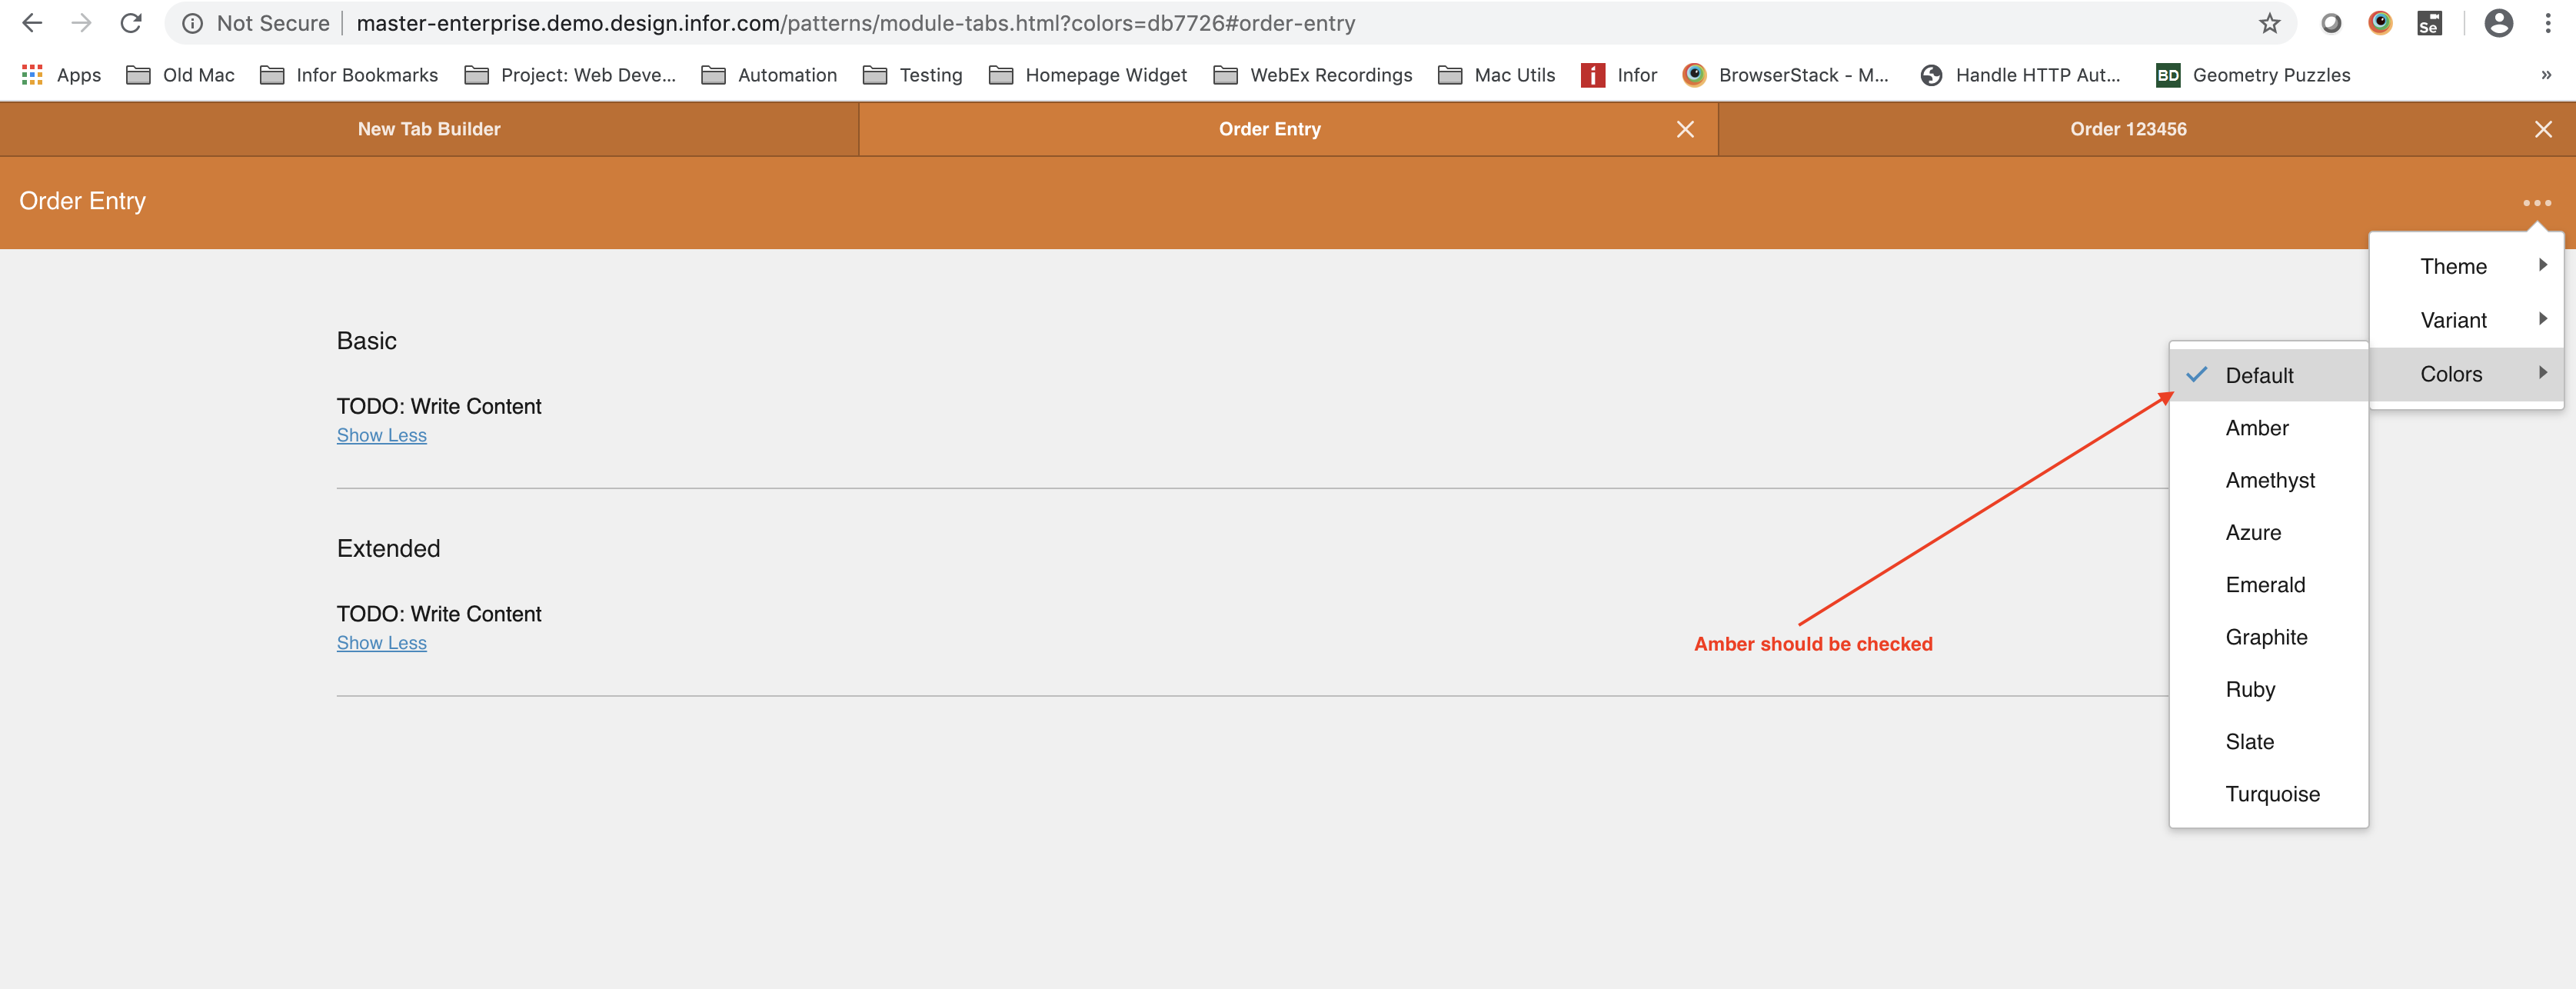
Task: Click the Selenium IDE extension icon
Action: (x=2429, y=23)
